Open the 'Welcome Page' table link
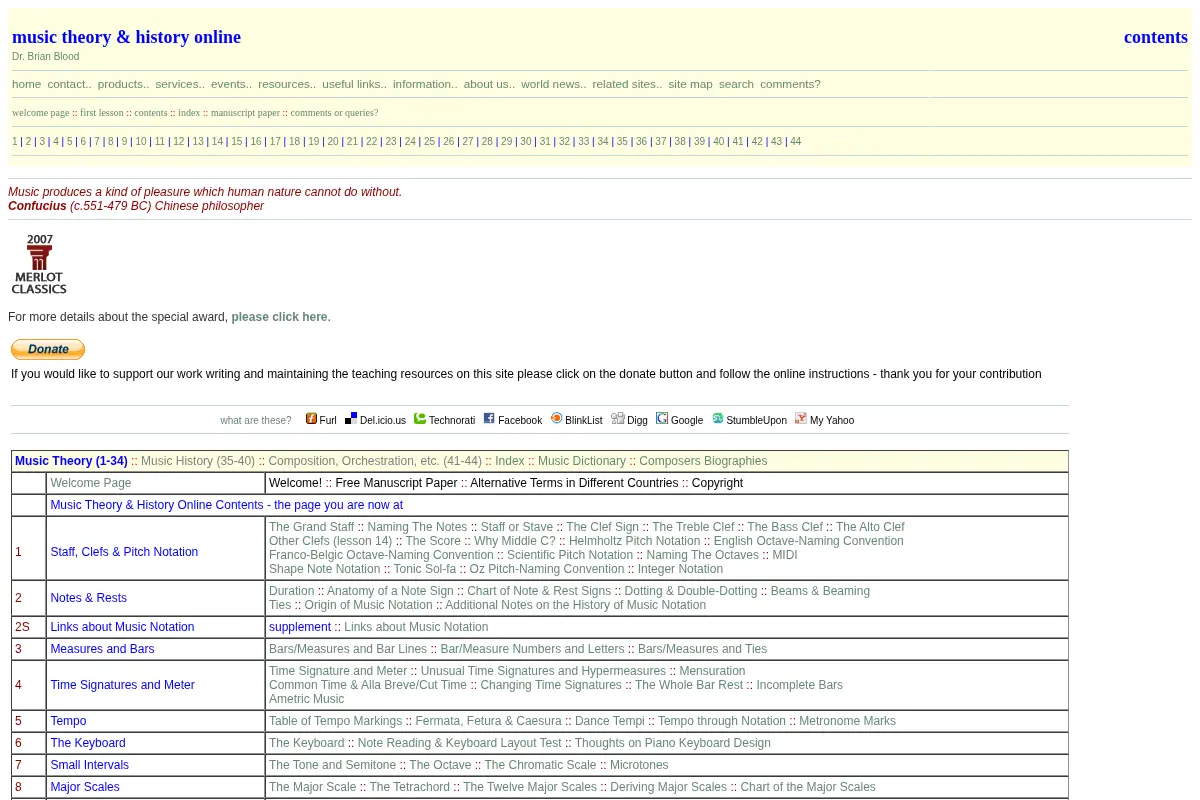Viewport: 1200px width, 800px height. pyautogui.click(x=91, y=483)
